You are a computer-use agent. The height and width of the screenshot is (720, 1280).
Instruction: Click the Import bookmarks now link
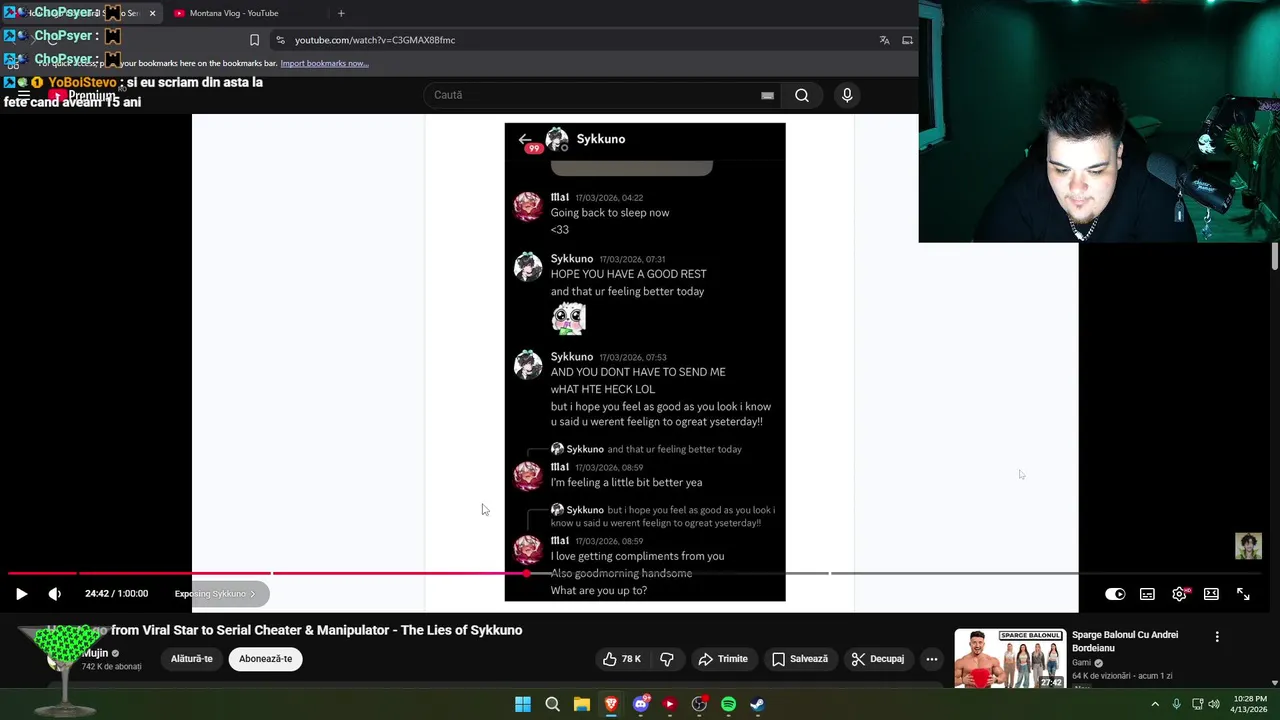[x=324, y=63]
